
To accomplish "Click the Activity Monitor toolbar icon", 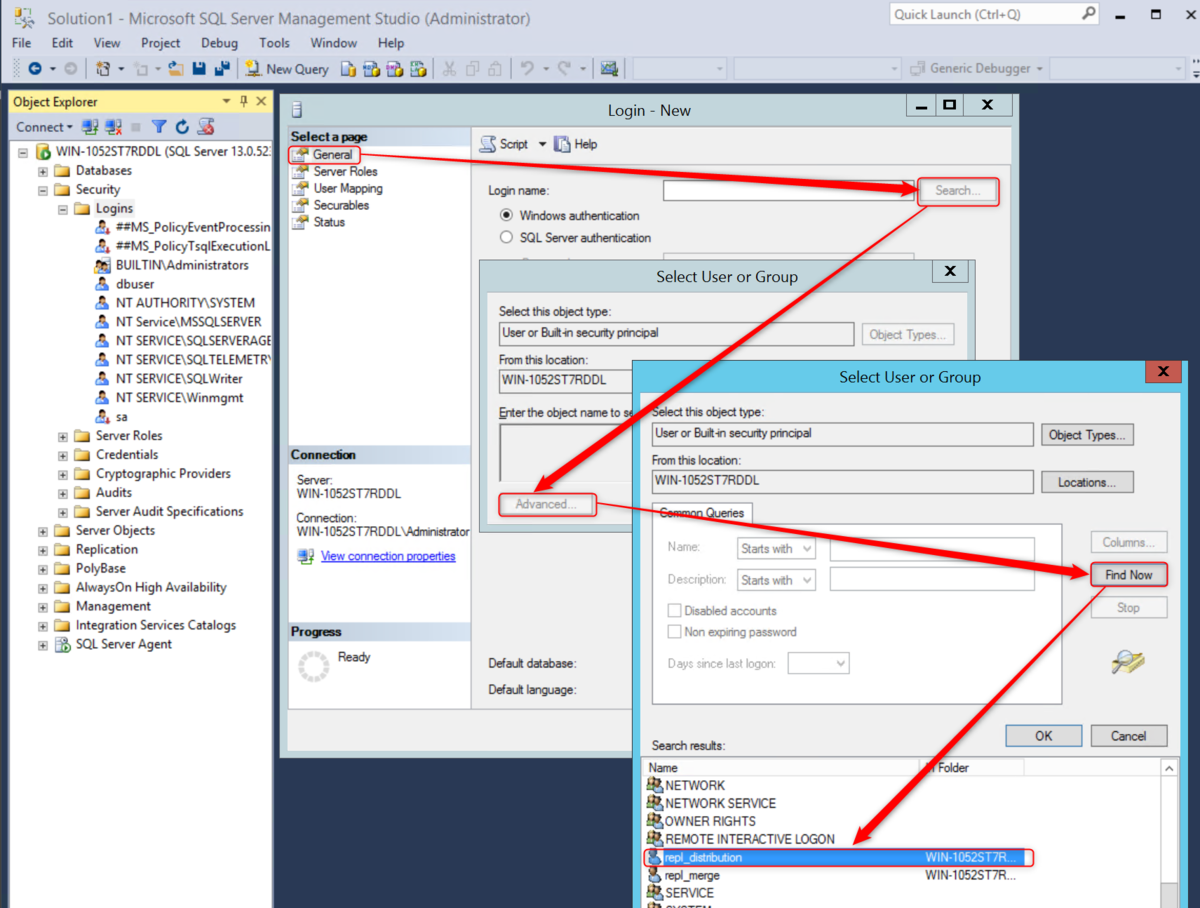I will (x=609, y=69).
